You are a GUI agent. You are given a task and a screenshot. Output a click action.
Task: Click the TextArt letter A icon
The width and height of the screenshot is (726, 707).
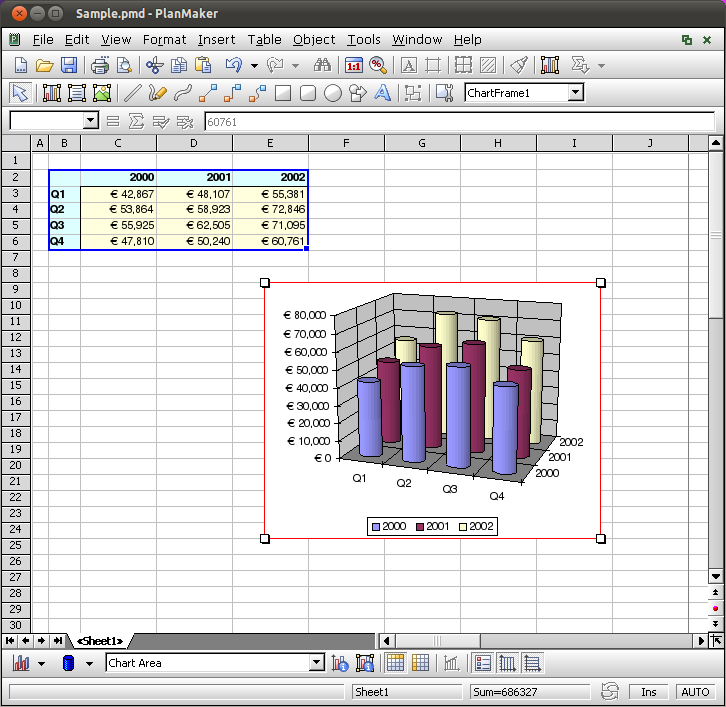tap(382, 93)
